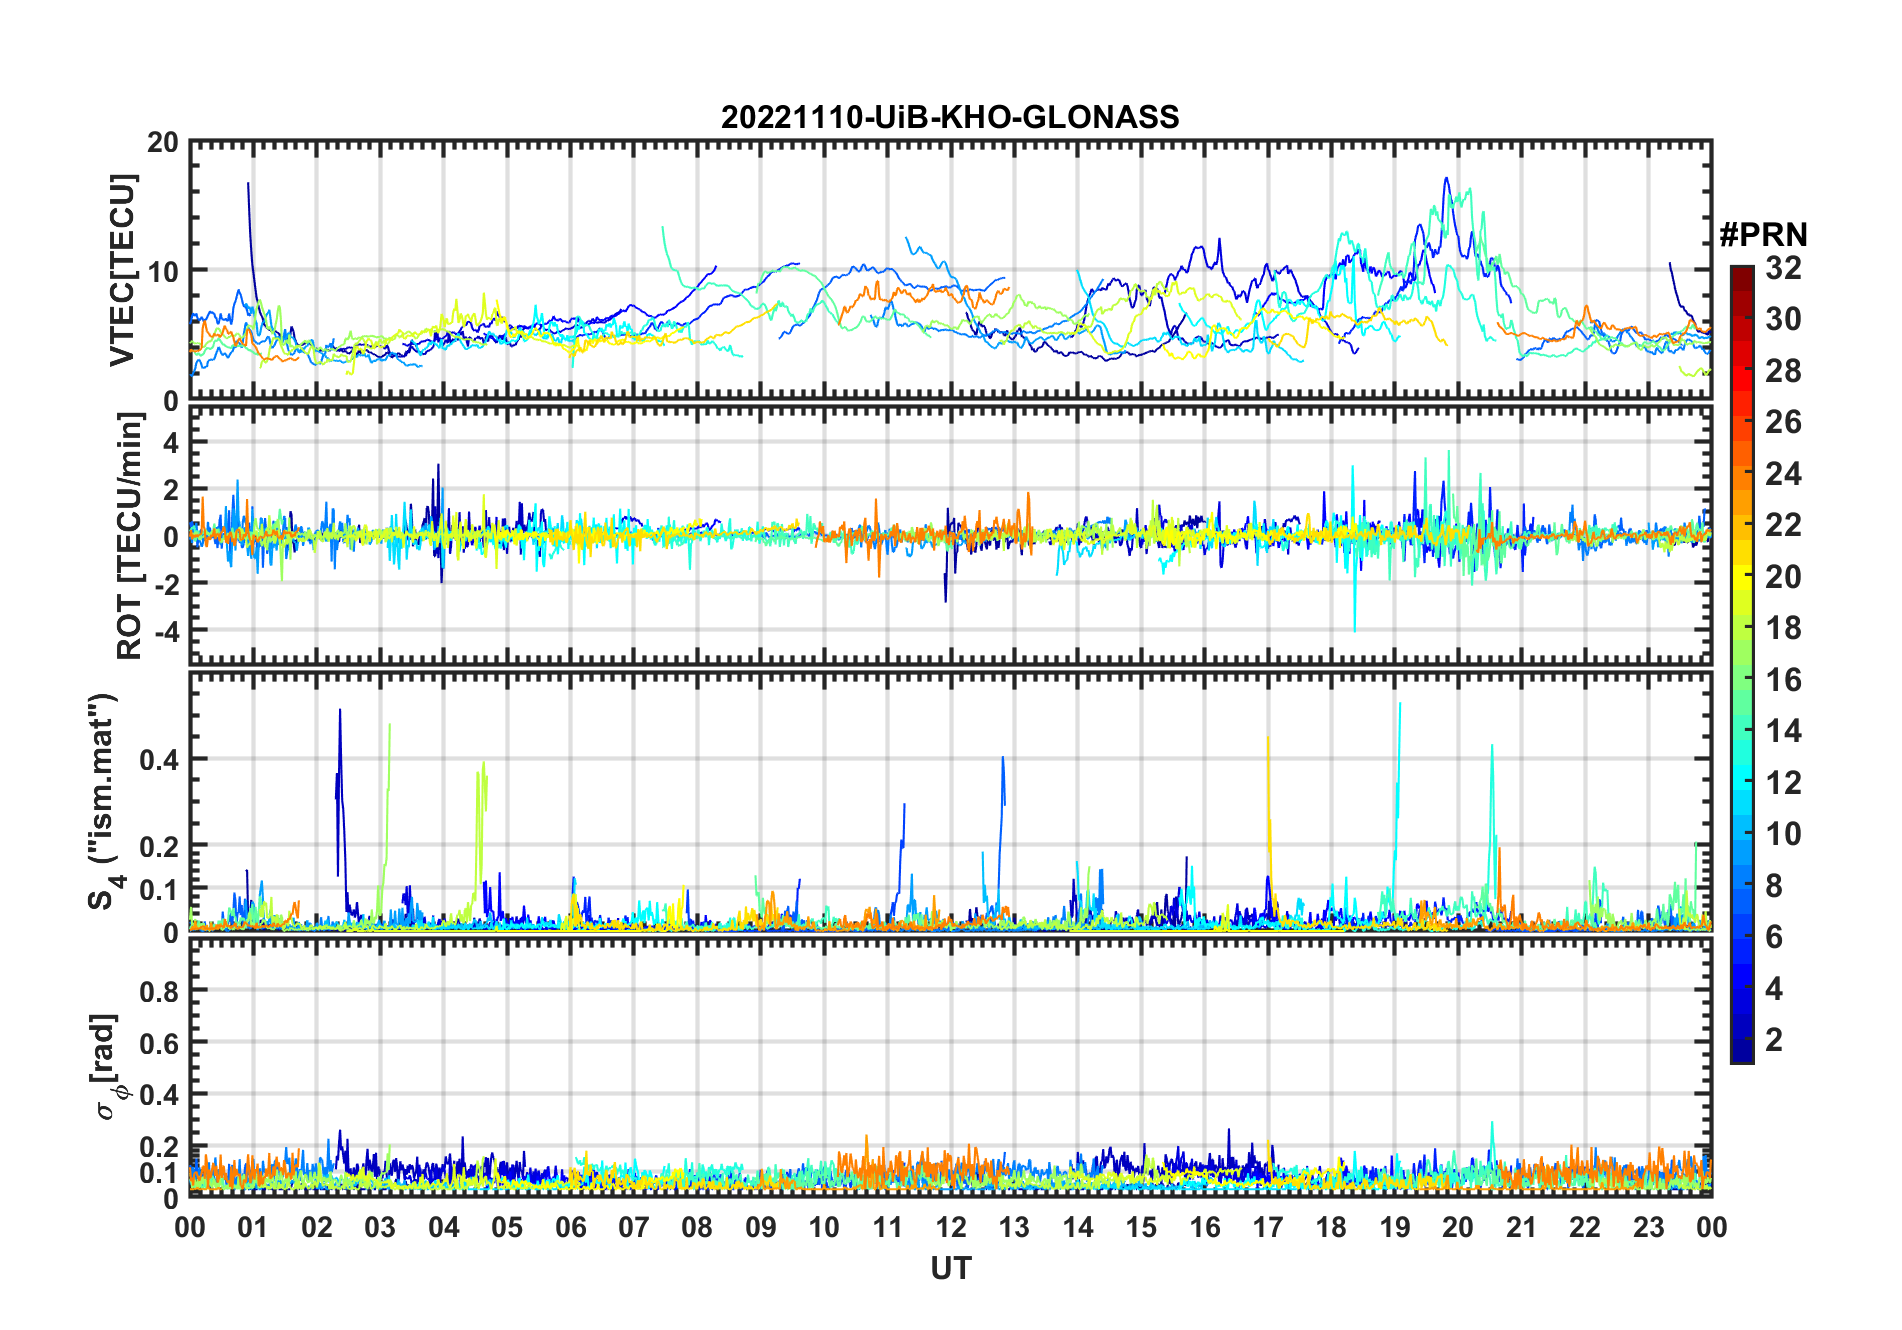The height and width of the screenshot is (1330, 1902).
Task: Click the #PRN colorbar title
Action: [1763, 234]
